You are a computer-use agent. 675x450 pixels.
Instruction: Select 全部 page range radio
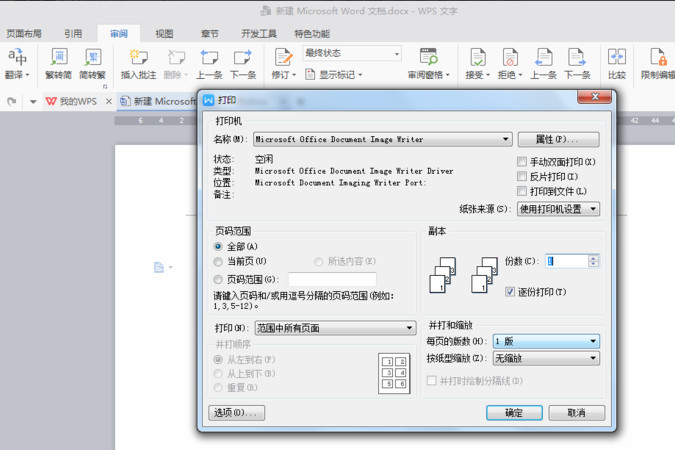(218, 246)
